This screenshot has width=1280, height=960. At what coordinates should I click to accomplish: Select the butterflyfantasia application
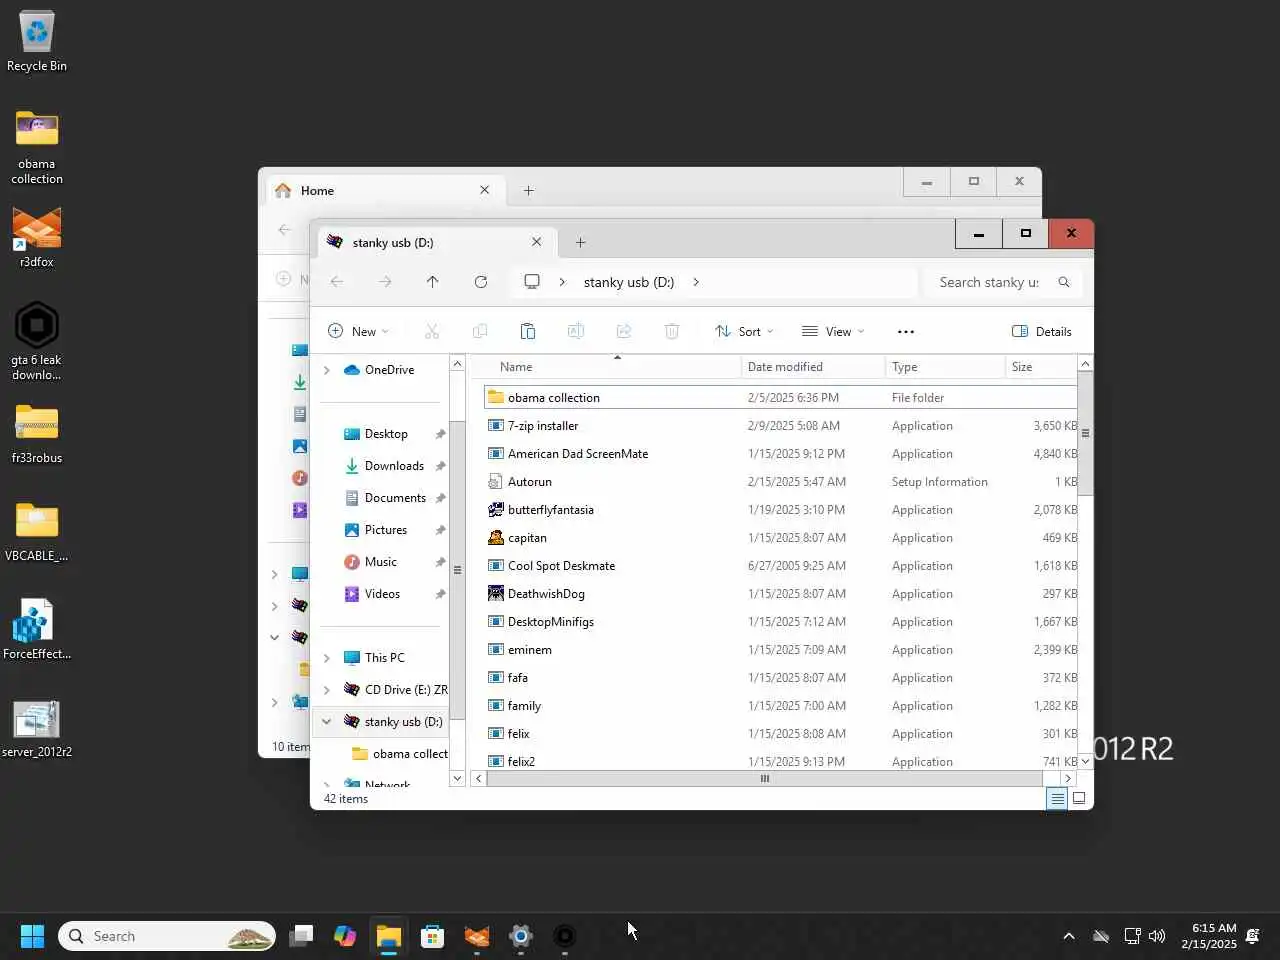point(780,510)
